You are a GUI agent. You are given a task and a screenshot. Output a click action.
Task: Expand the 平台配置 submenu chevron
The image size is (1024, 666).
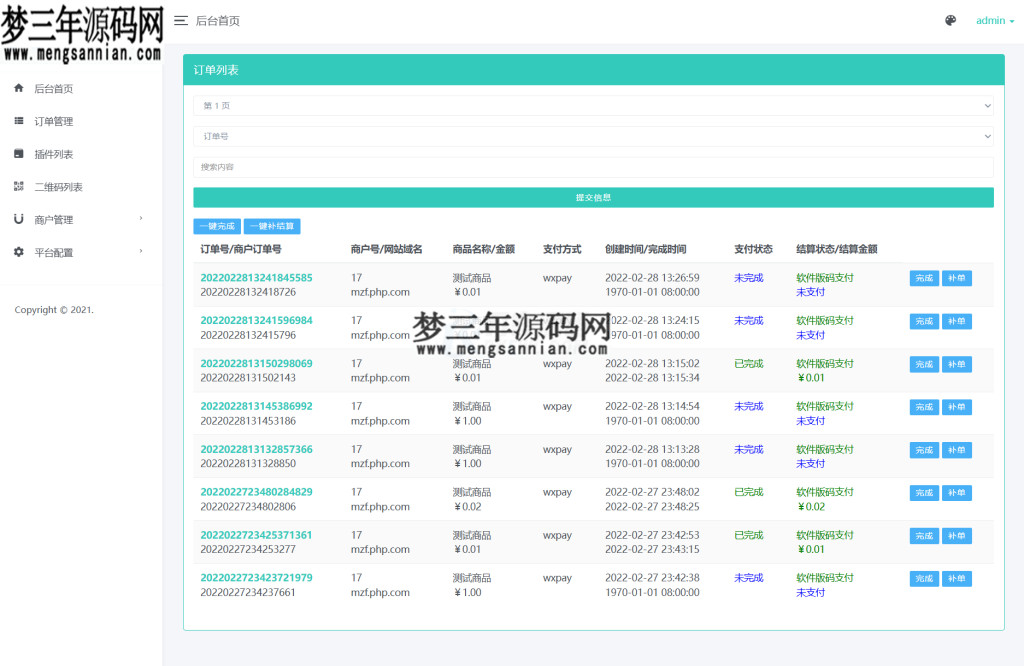pyautogui.click(x=141, y=251)
